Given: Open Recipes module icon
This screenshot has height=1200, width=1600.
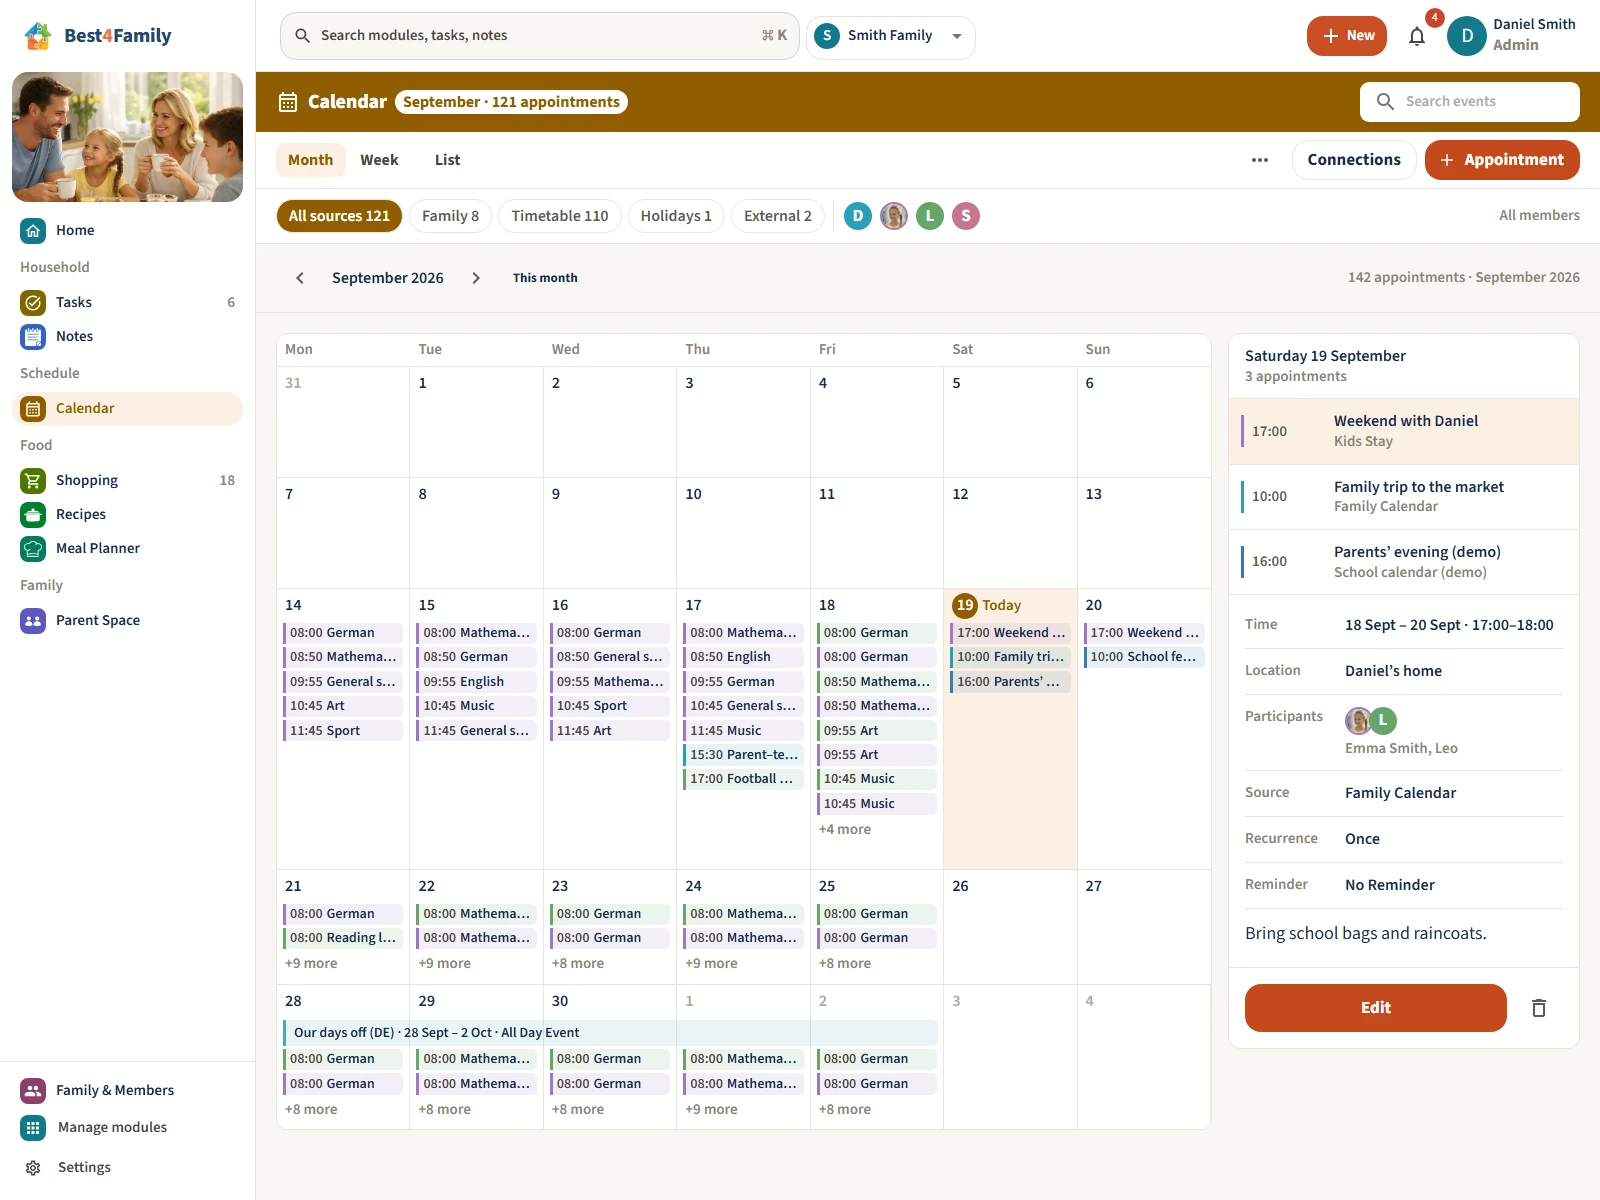Looking at the screenshot, I should [x=33, y=514].
